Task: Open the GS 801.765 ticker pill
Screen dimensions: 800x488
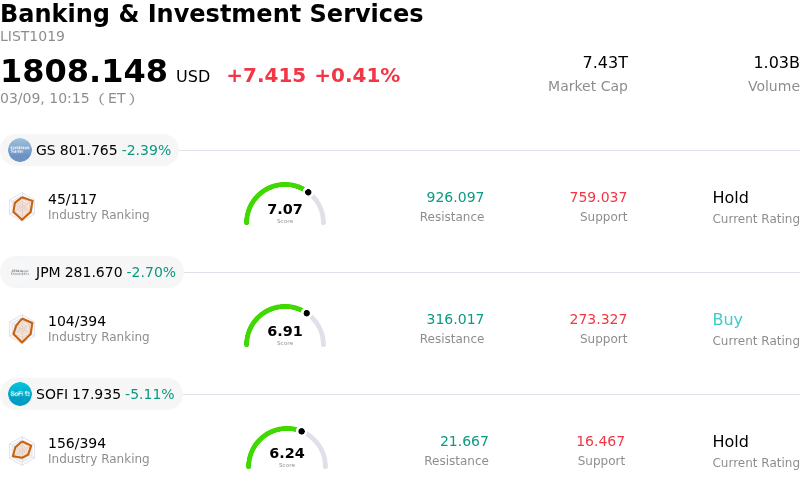Action: point(90,150)
